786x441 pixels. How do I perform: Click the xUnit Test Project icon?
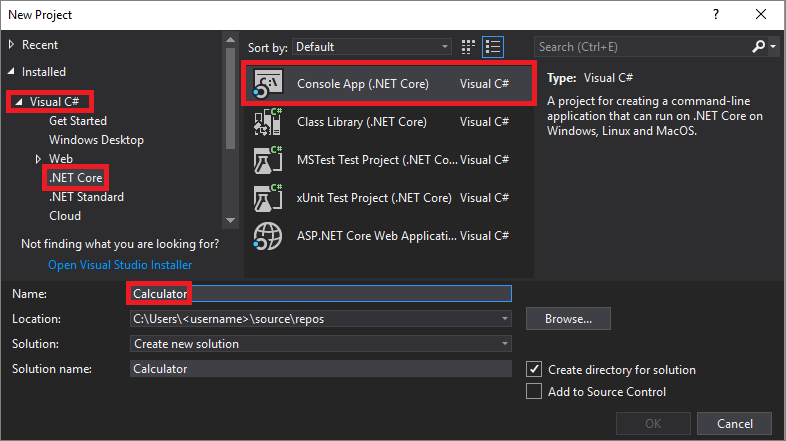[268, 198]
